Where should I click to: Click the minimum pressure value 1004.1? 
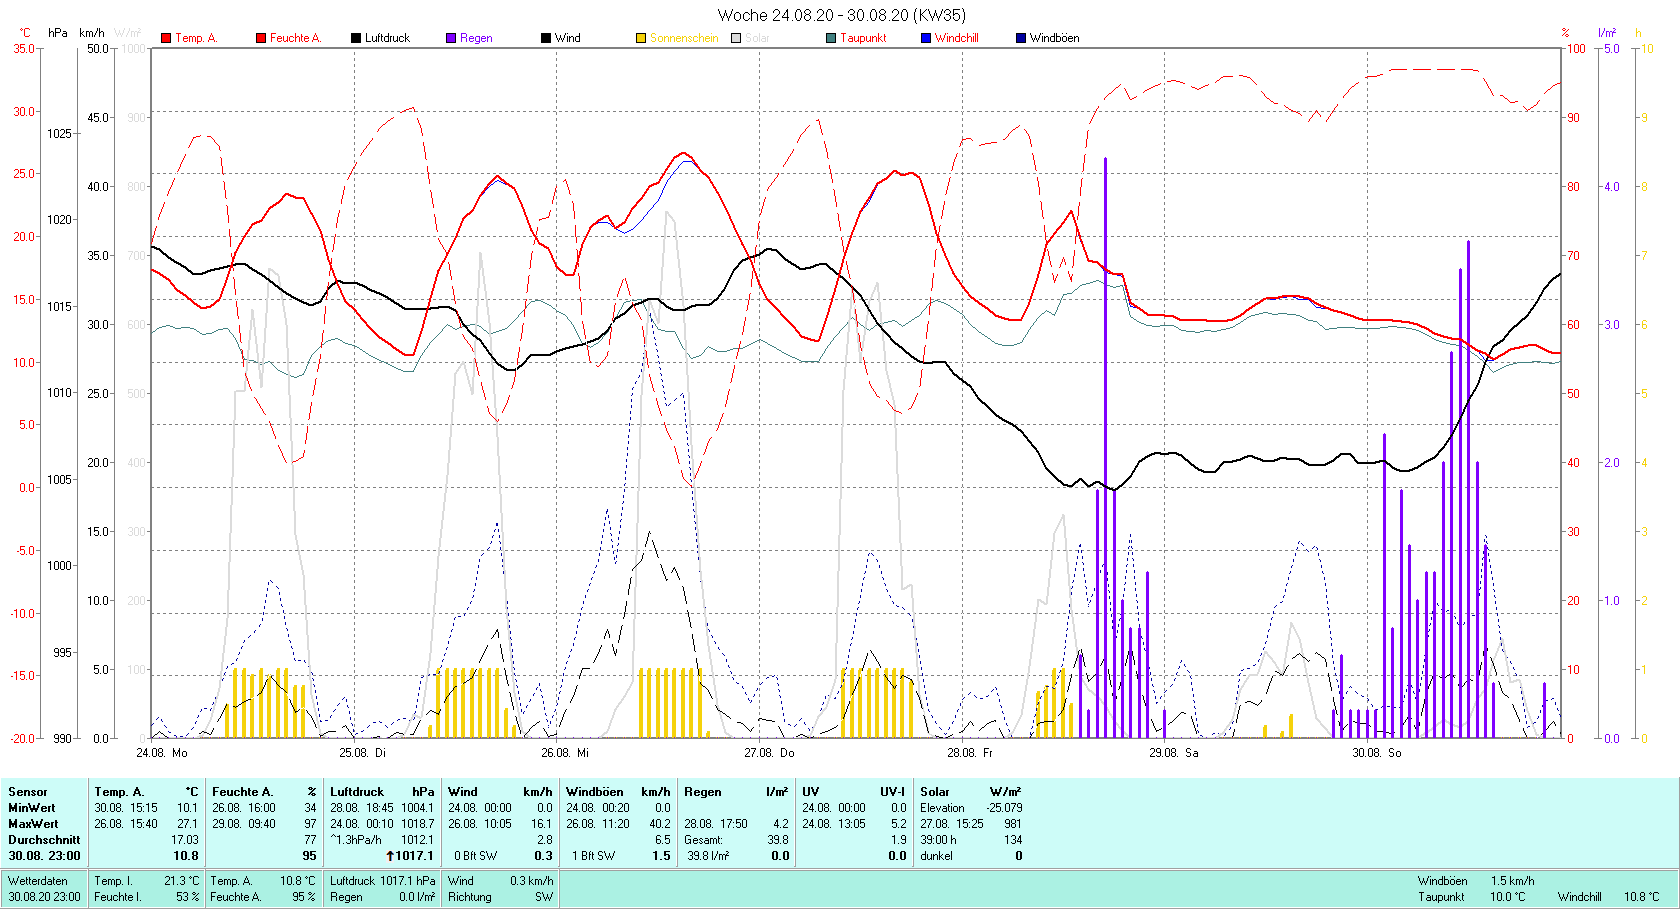pos(418,808)
